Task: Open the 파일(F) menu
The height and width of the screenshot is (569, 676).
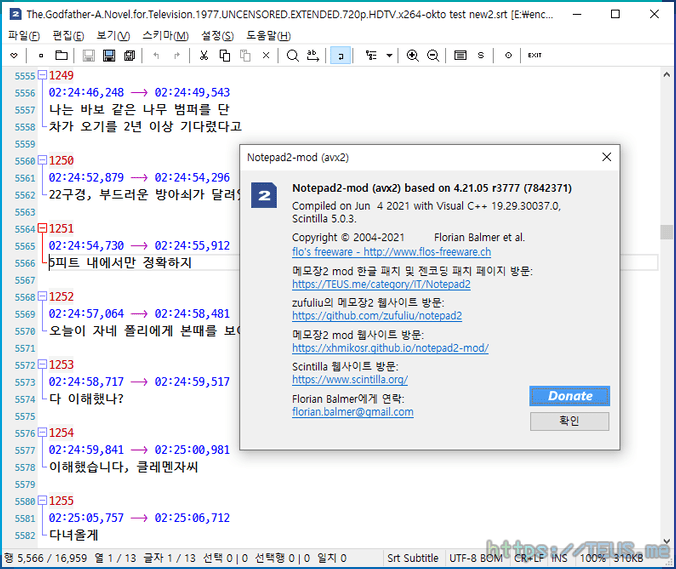Action: coord(24,36)
